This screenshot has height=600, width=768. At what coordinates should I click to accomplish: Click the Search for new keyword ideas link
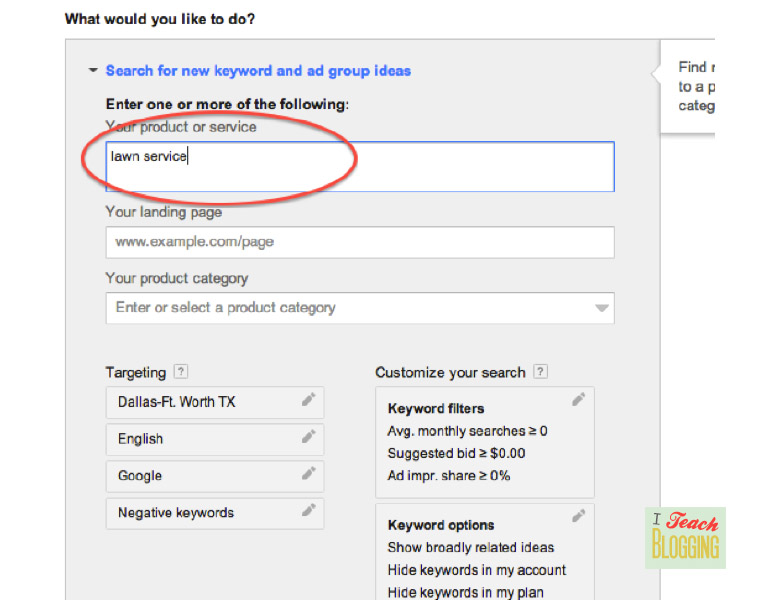click(x=258, y=71)
